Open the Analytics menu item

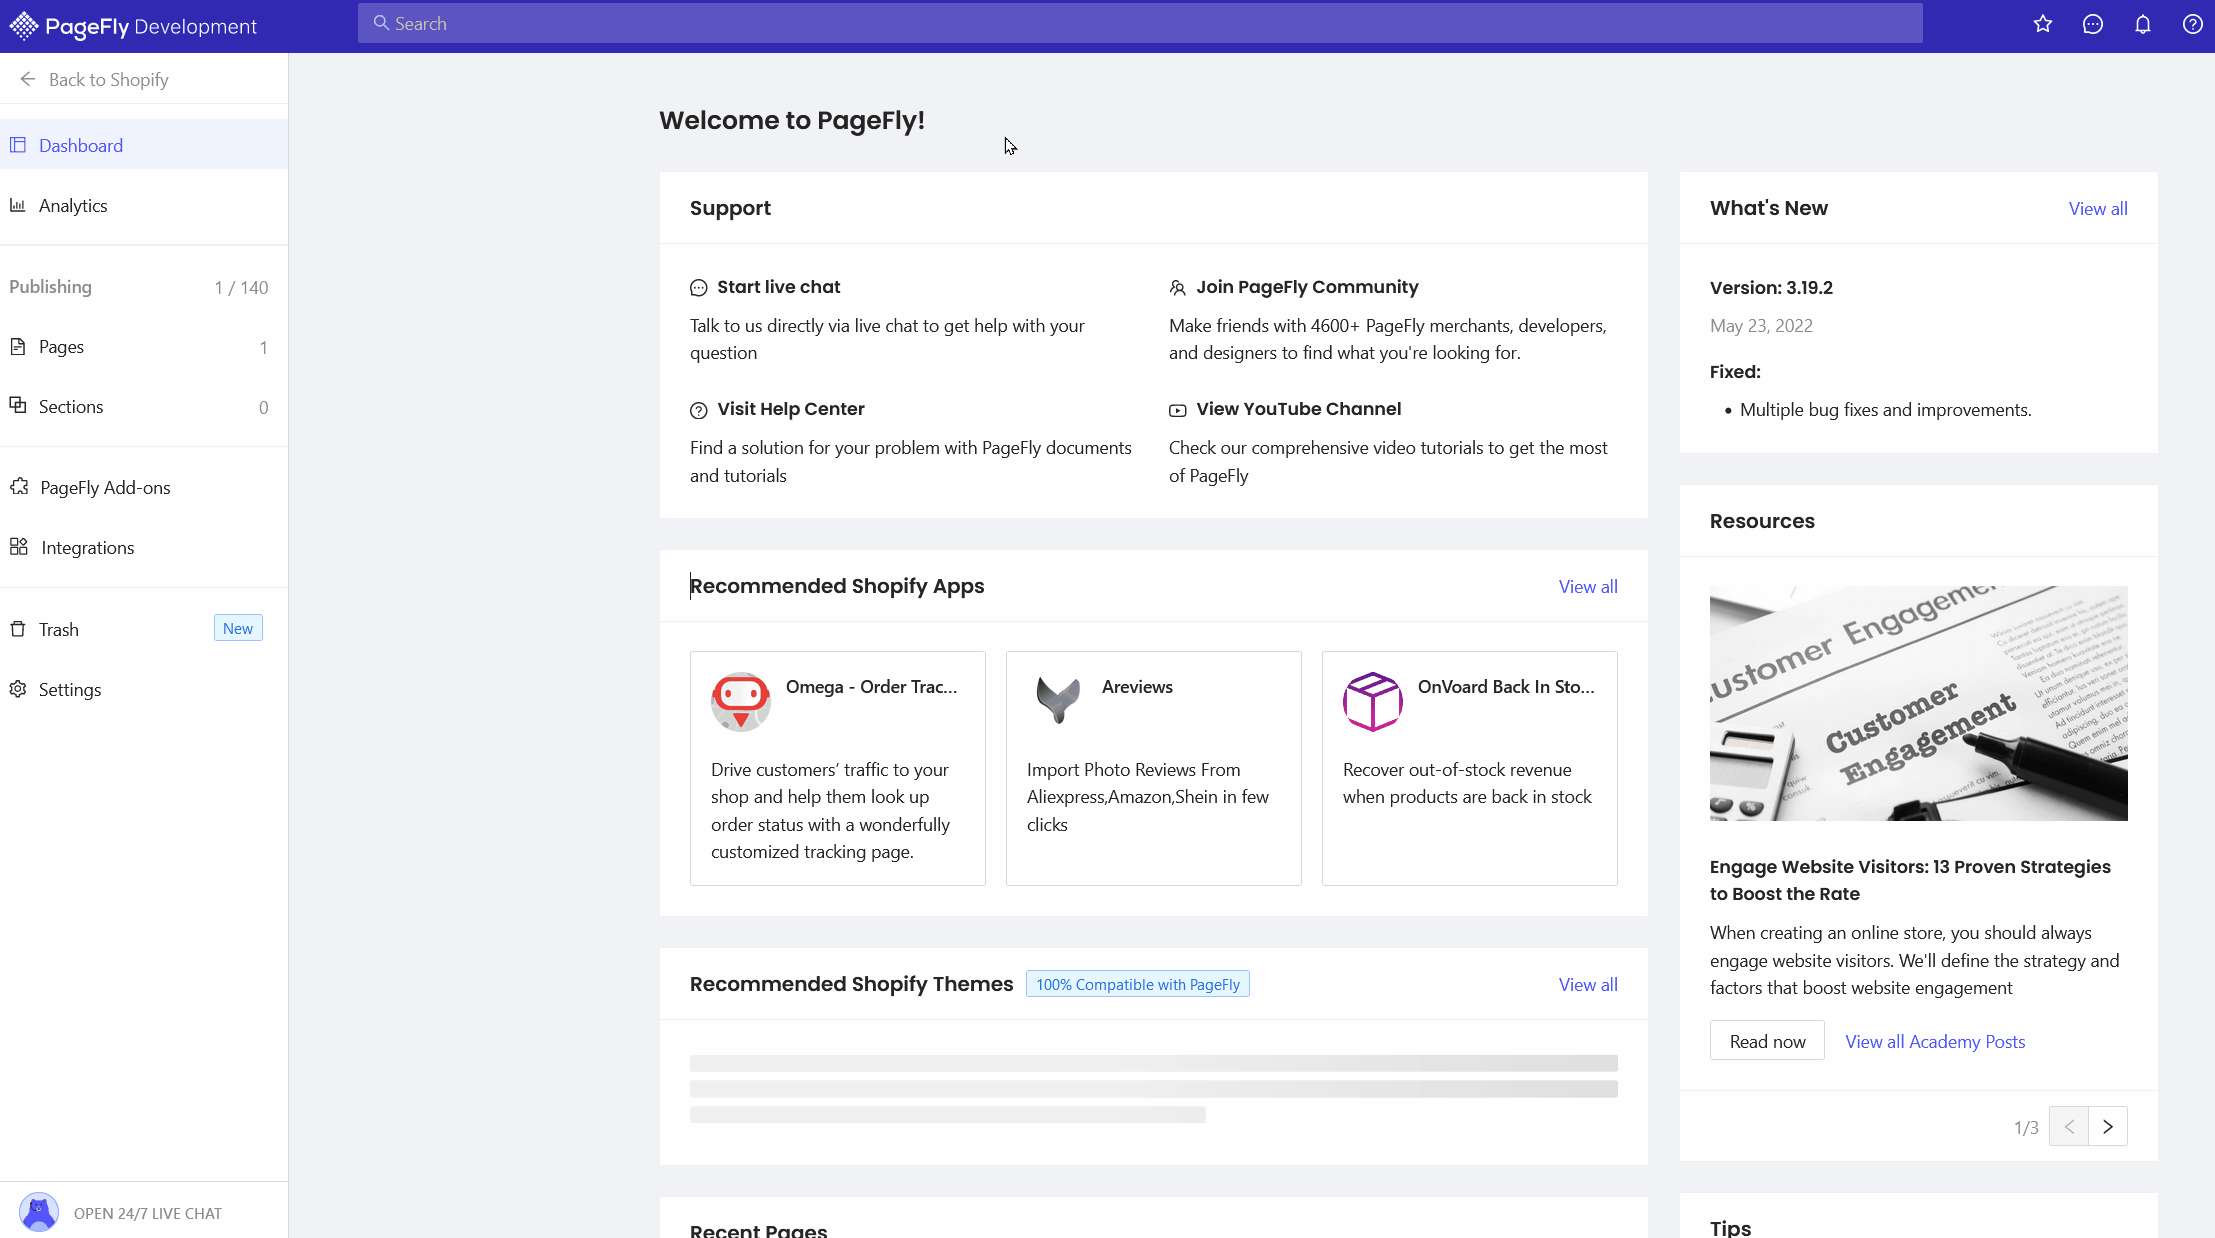[x=144, y=205]
